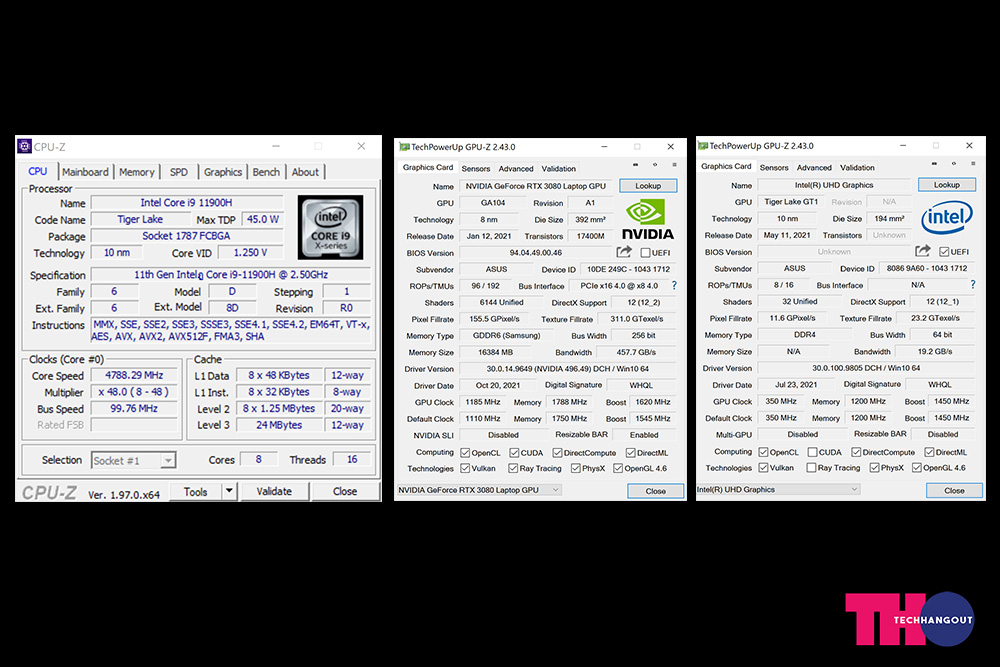This screenshot has width=1000, height=667.
Task: Click the 'Tiger Lake GT1' GPU value field
Action: point(791,202)
